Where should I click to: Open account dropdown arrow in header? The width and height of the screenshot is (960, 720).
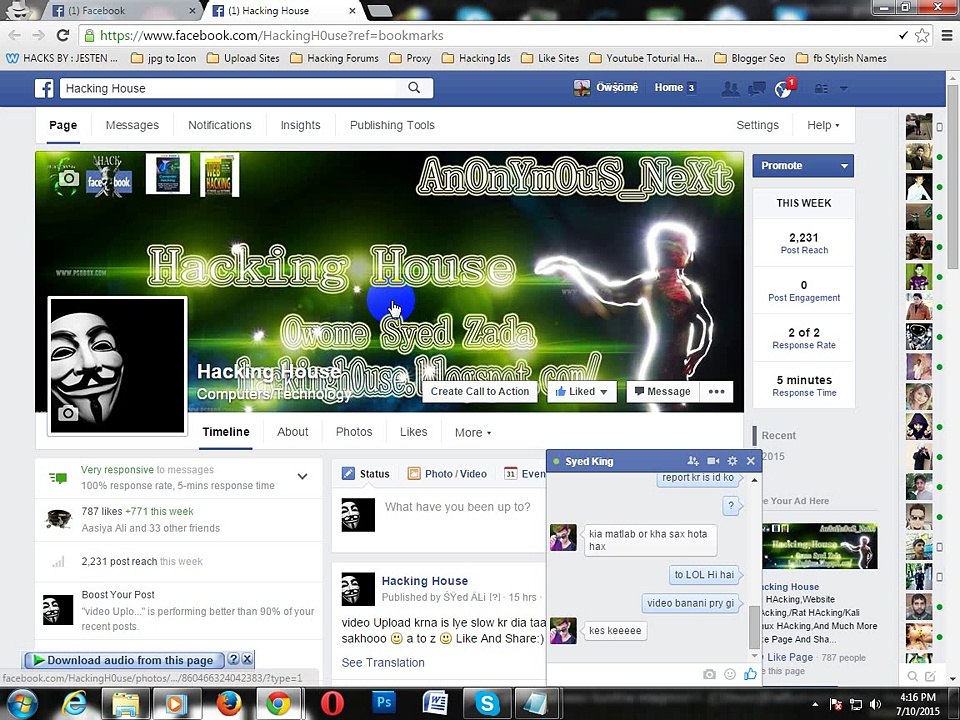844,89
